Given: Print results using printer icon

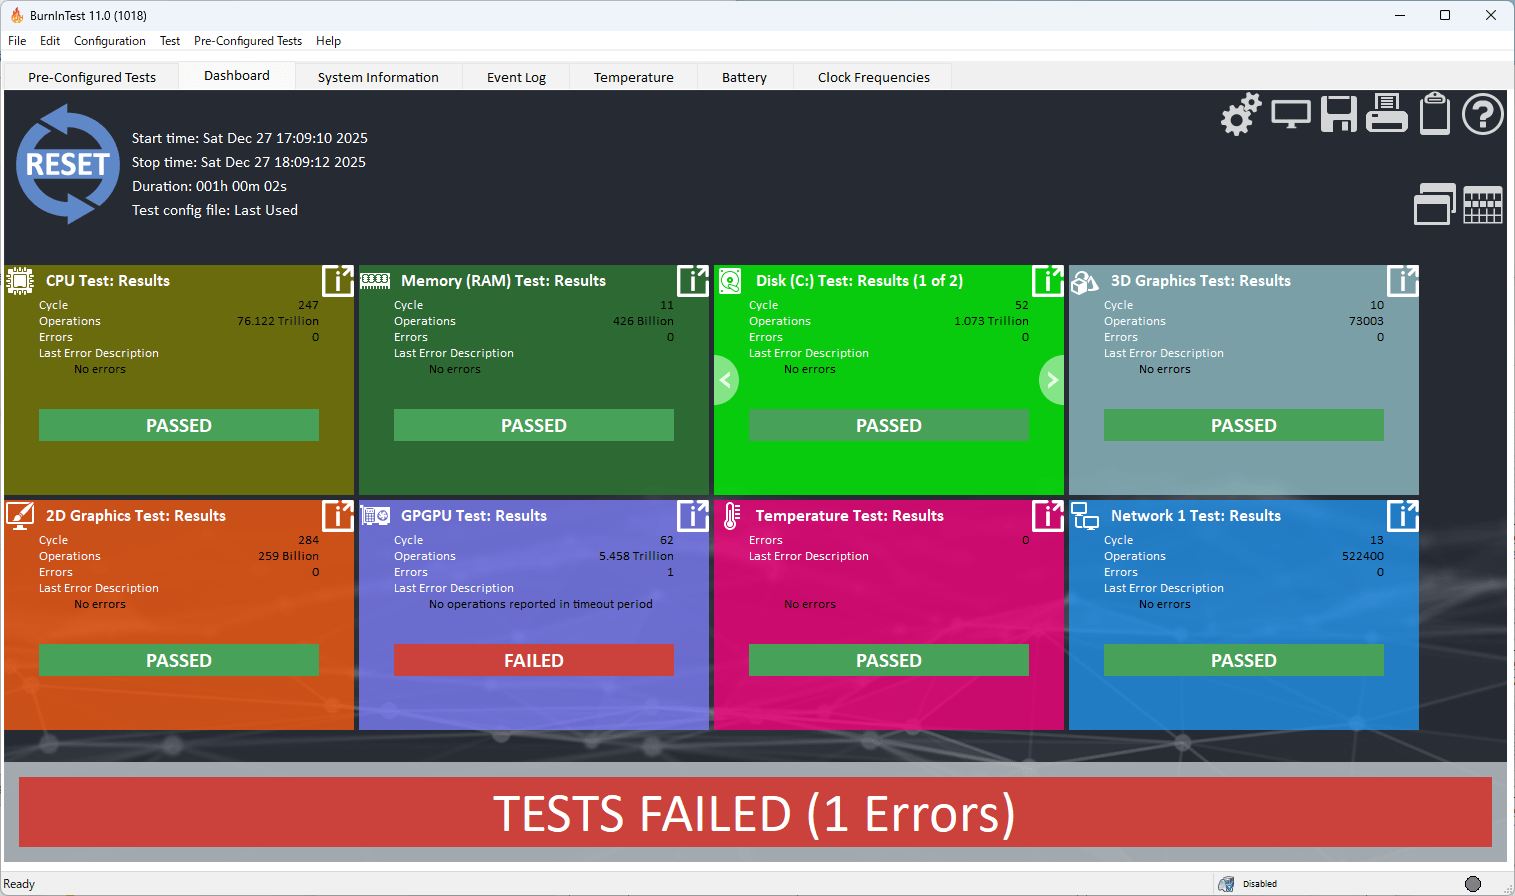Looking at the screenshot, I should click(1387, 114).
